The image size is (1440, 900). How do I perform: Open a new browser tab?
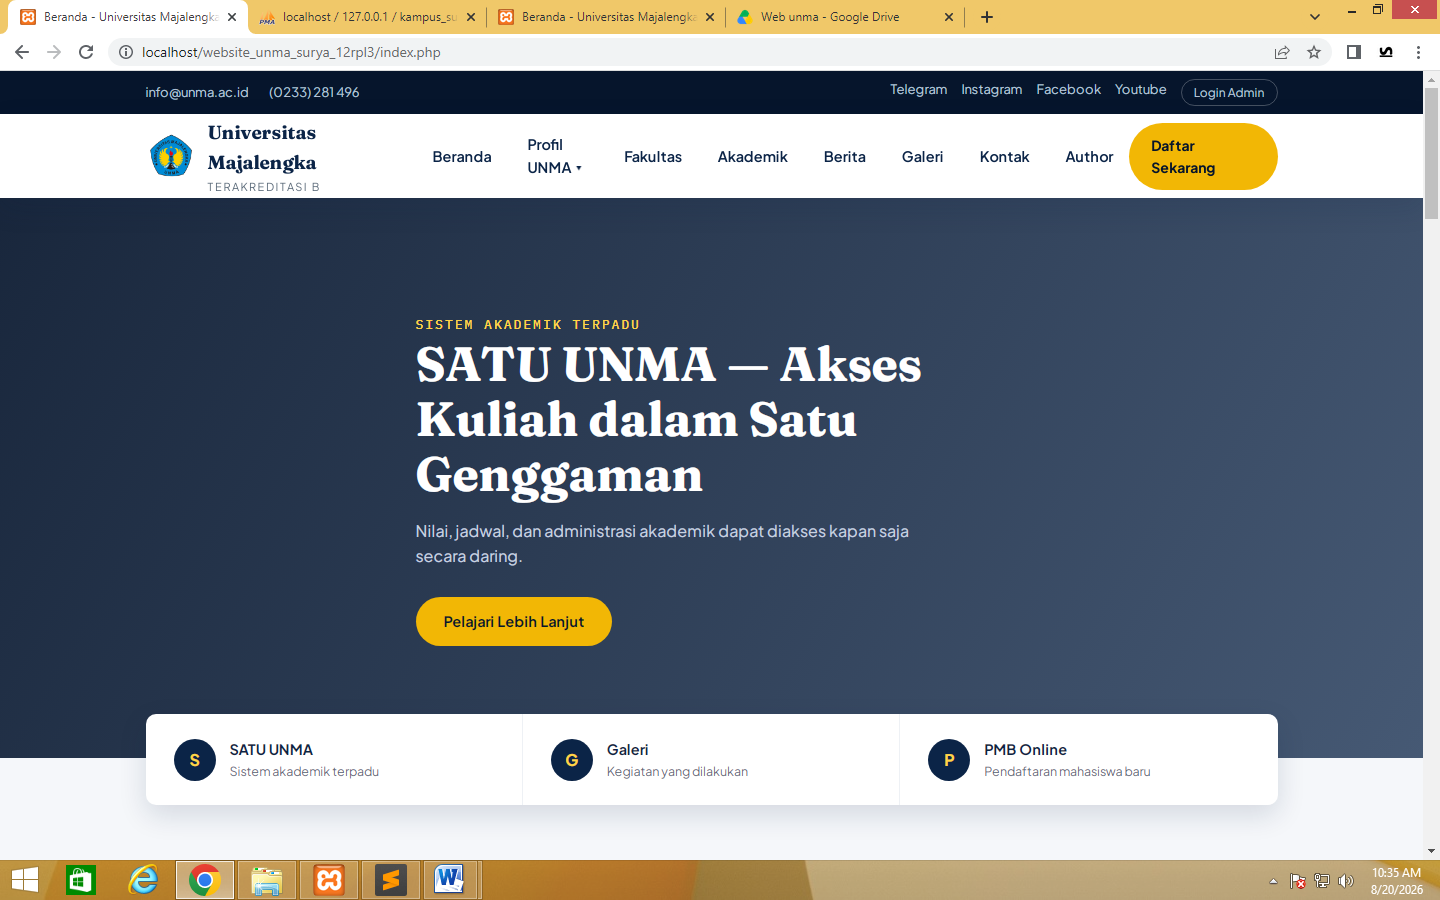(x=987, y=17)
